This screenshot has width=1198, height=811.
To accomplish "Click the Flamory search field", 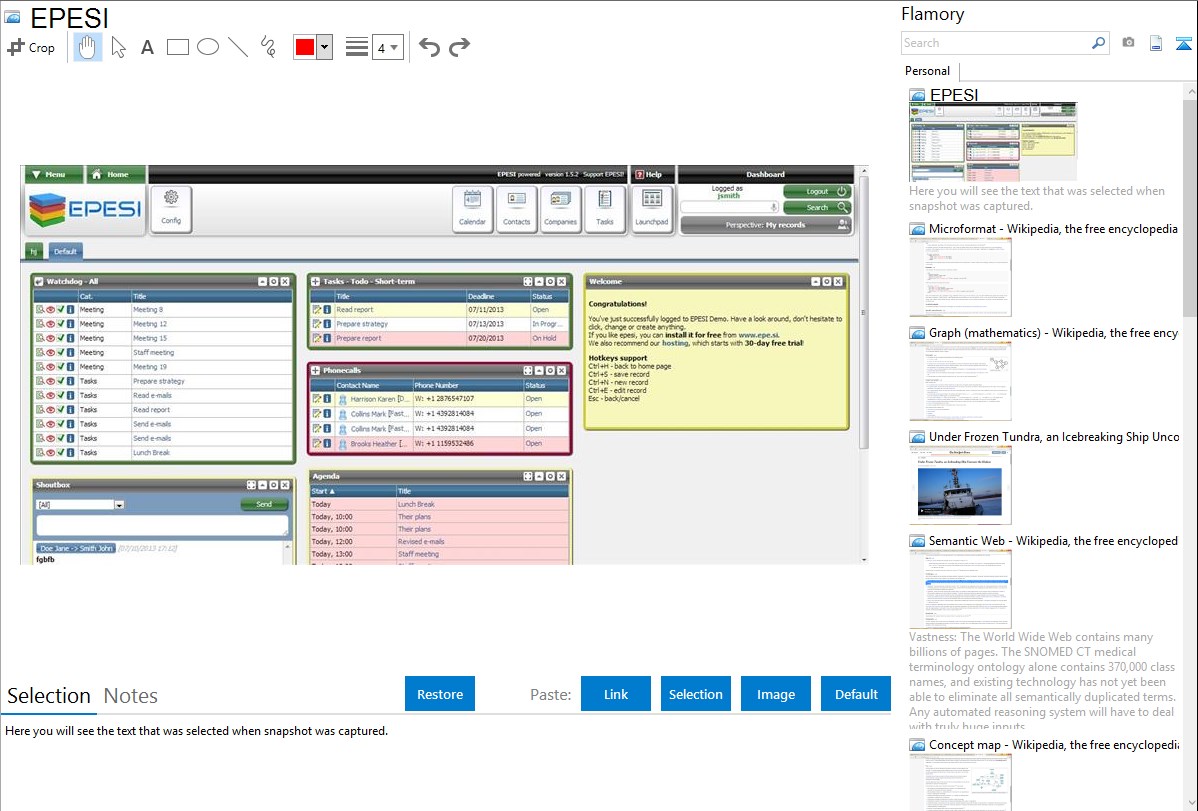I will 995,43.
